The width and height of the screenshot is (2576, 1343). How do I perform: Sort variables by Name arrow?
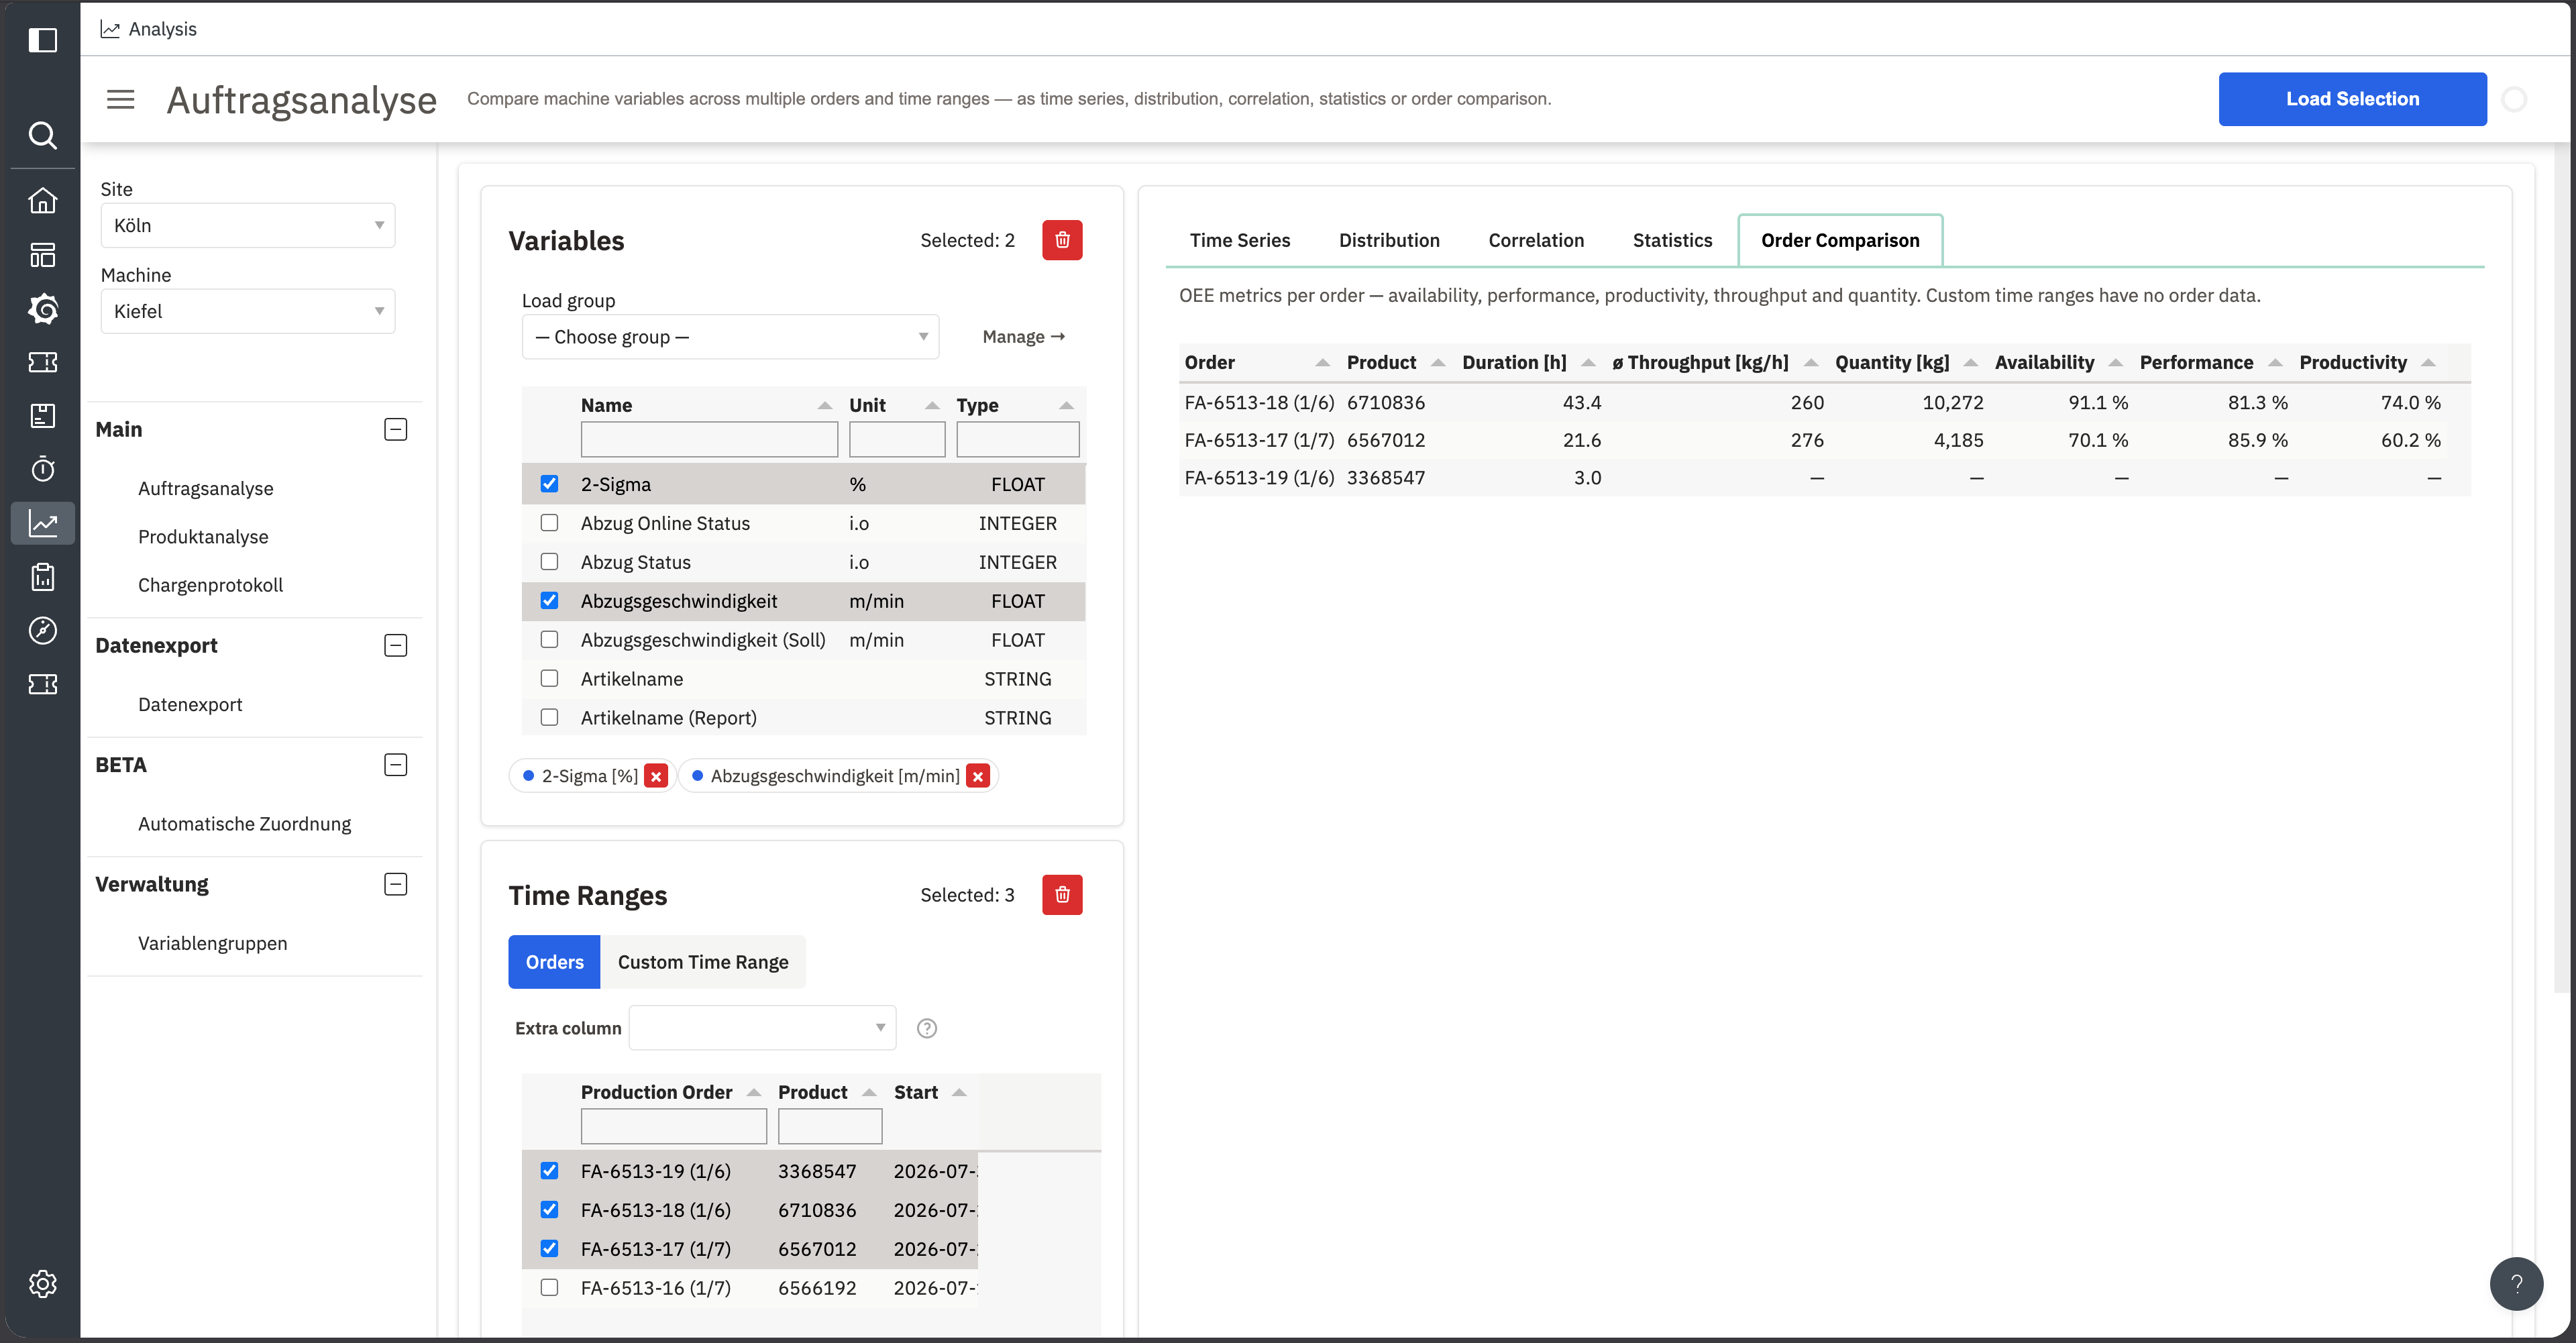[x=825, y=405]
